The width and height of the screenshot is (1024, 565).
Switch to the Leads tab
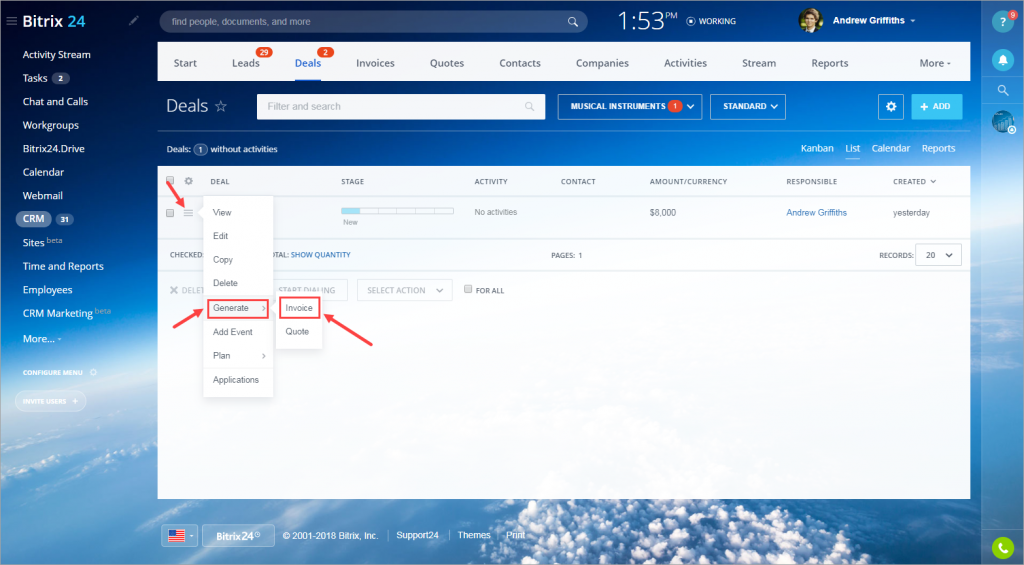pos(246,63)
